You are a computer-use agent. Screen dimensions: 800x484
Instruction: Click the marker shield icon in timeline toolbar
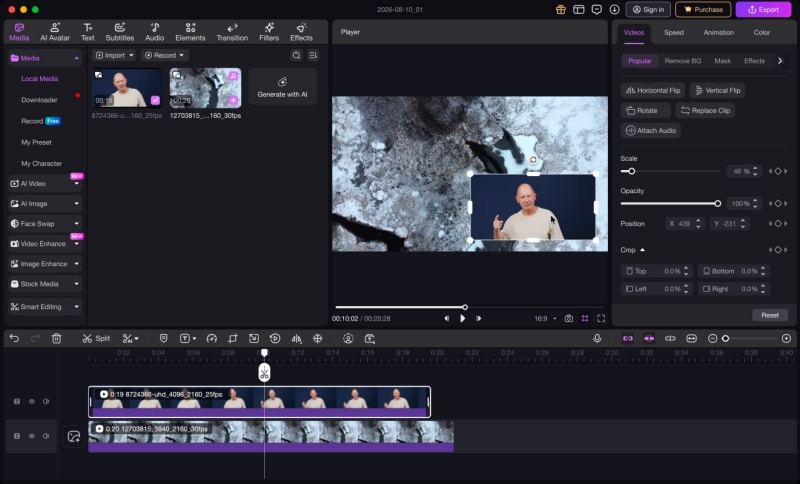point(163,338)
